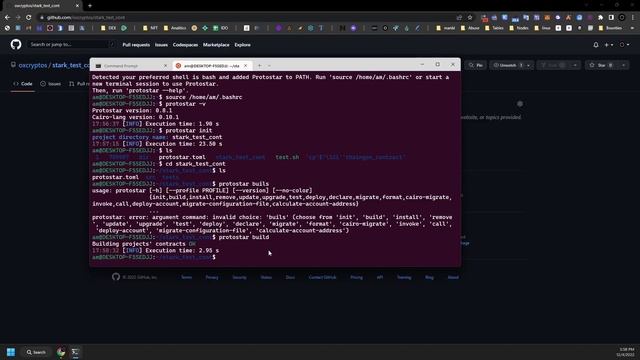640x360 pixels.
Task: Close the stark_test_cont Chrome tab
Action: coord(77,6)
